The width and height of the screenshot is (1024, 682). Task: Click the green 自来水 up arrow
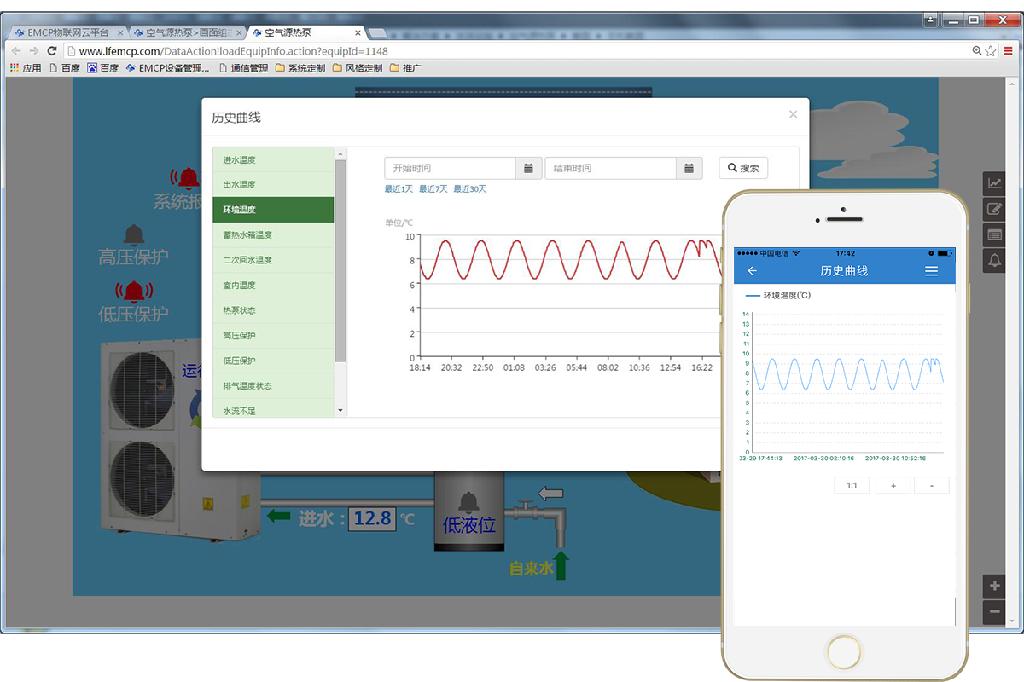[x=561, y=566]
